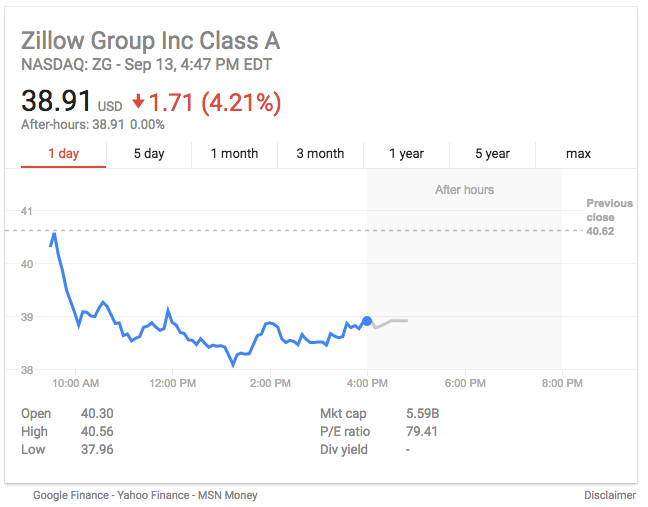View the 5 year chart tab

pyautogui.click(x=492, y=154)
